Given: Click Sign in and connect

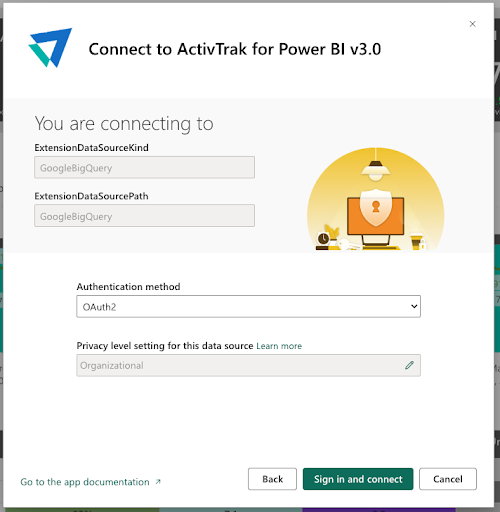Looking at the screenshot, I should (358, 479).
